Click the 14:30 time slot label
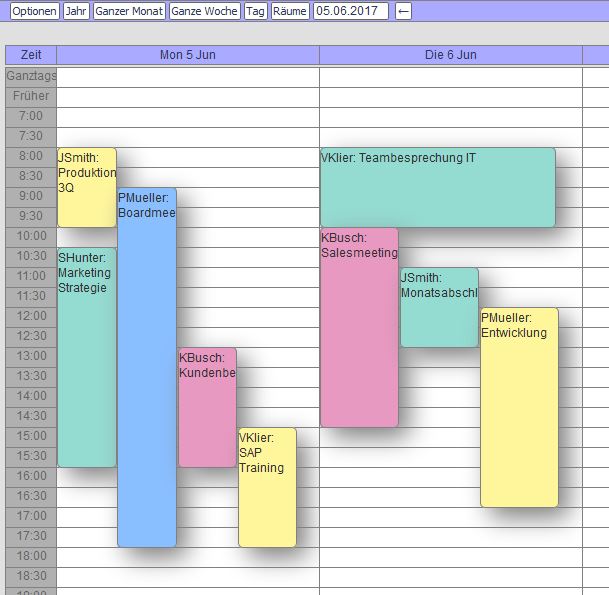The width and height of the screenshot is (609, 595). coord(31,418)
